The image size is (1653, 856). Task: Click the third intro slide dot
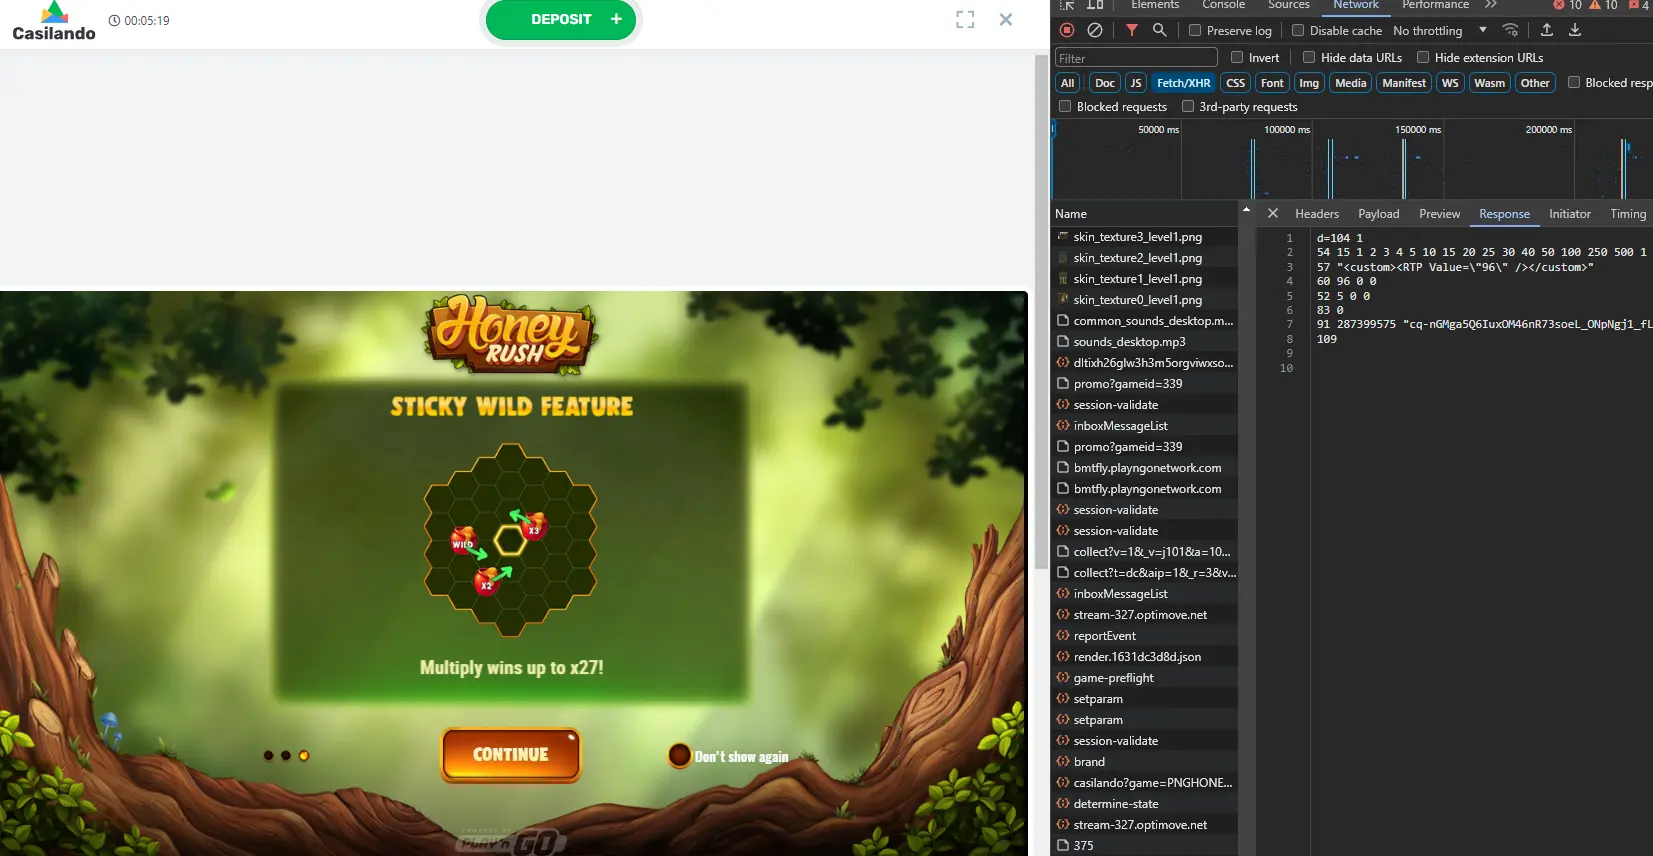(x=304, y=755)
